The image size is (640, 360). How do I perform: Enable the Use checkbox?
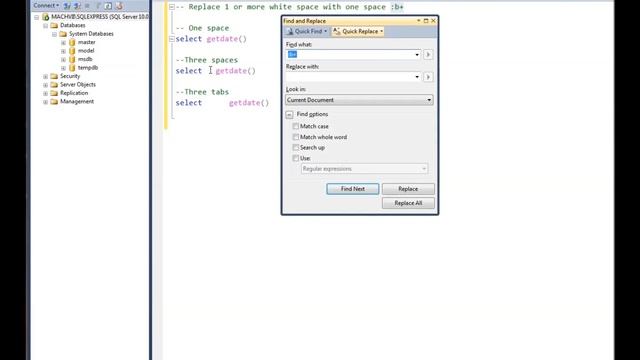pyautogui.click(x=296, y=158)
